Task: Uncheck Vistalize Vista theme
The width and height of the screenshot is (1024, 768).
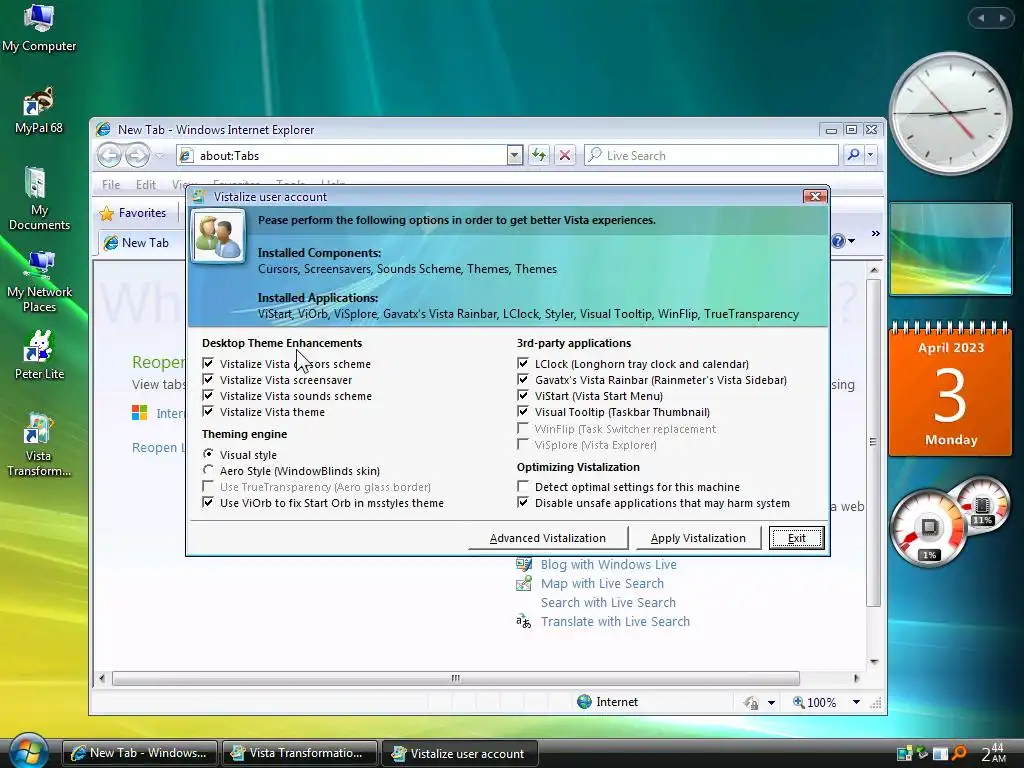Action: point(208,411)
